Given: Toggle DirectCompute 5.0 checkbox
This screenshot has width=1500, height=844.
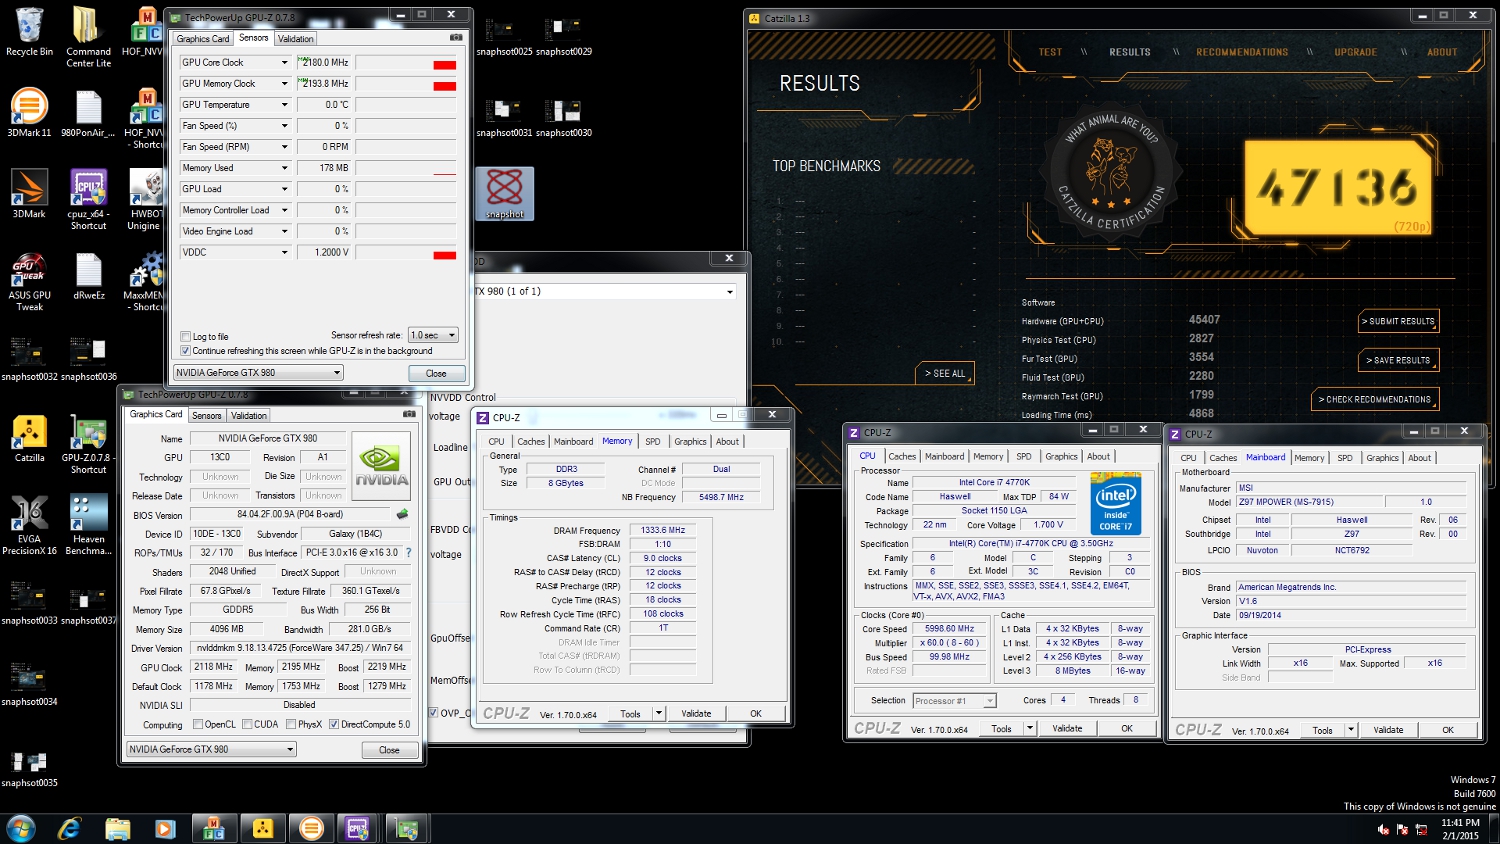Looking at the screenshot, I should (x=334, y=724).
